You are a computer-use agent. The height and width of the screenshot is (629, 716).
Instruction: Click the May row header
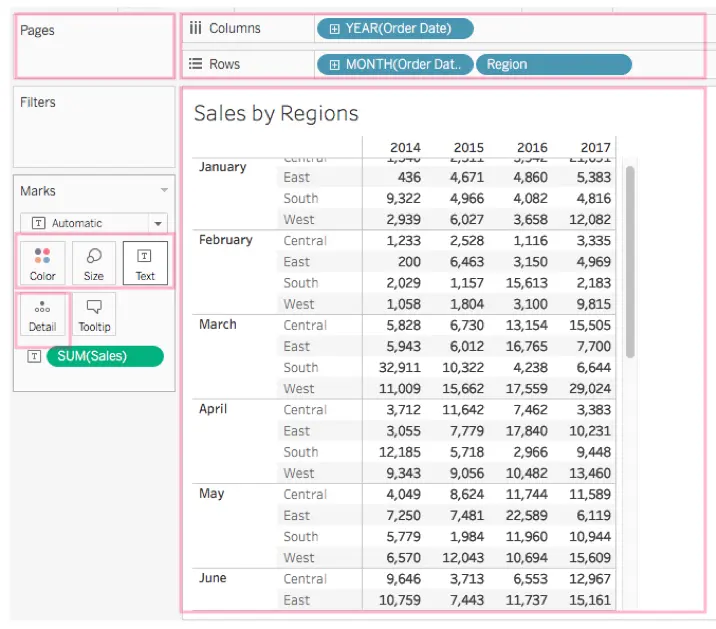click(211, 494)
